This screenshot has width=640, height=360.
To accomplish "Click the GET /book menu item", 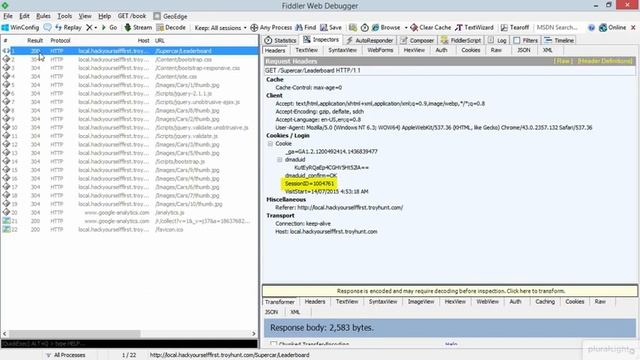I will pyautogui.click(x=131, y=16).
